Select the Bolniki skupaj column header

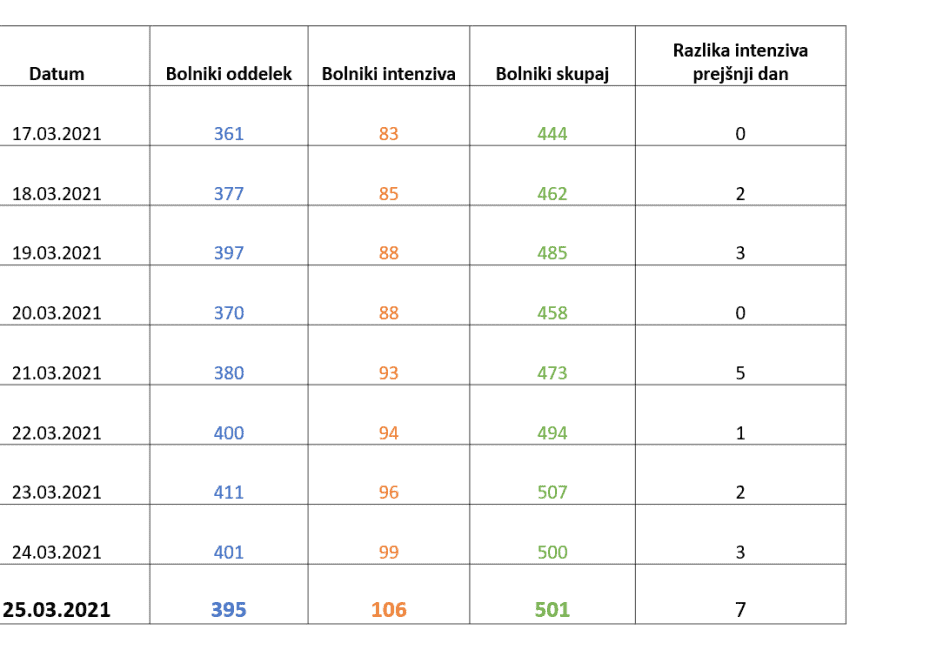[552, 74]
